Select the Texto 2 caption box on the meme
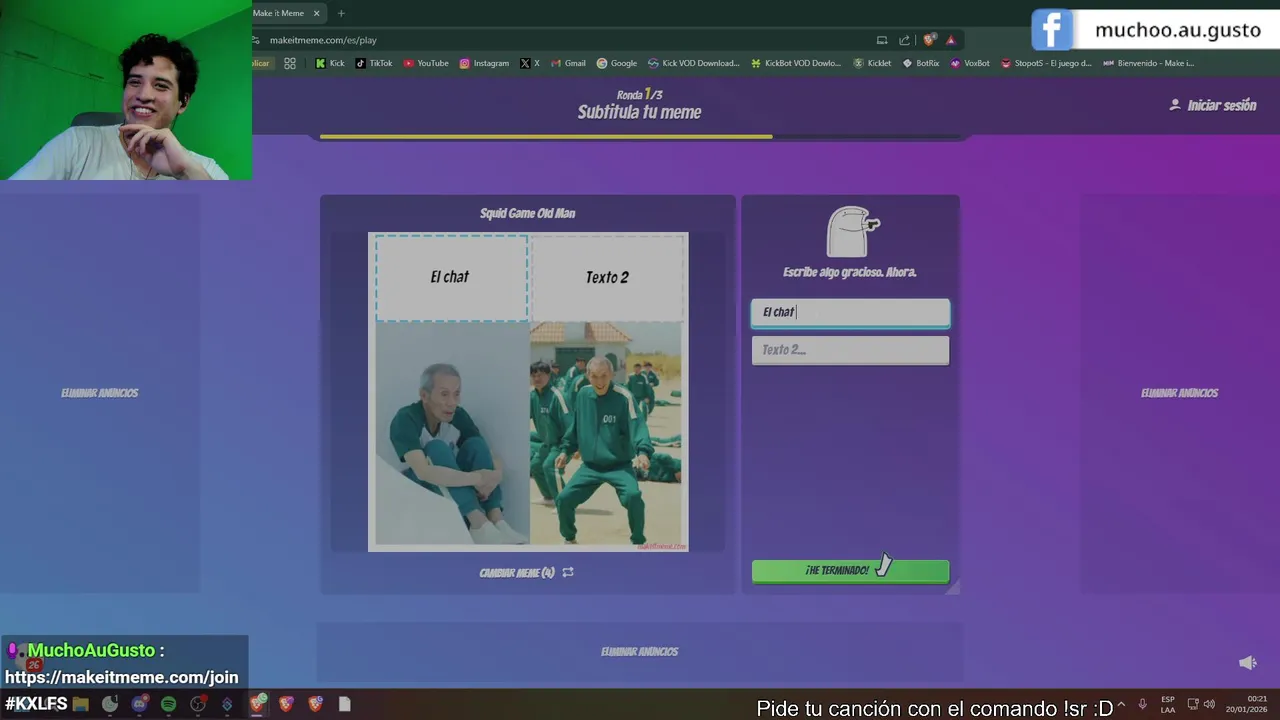This screenshot has height=720, width=1280. (x=607, y=277)
